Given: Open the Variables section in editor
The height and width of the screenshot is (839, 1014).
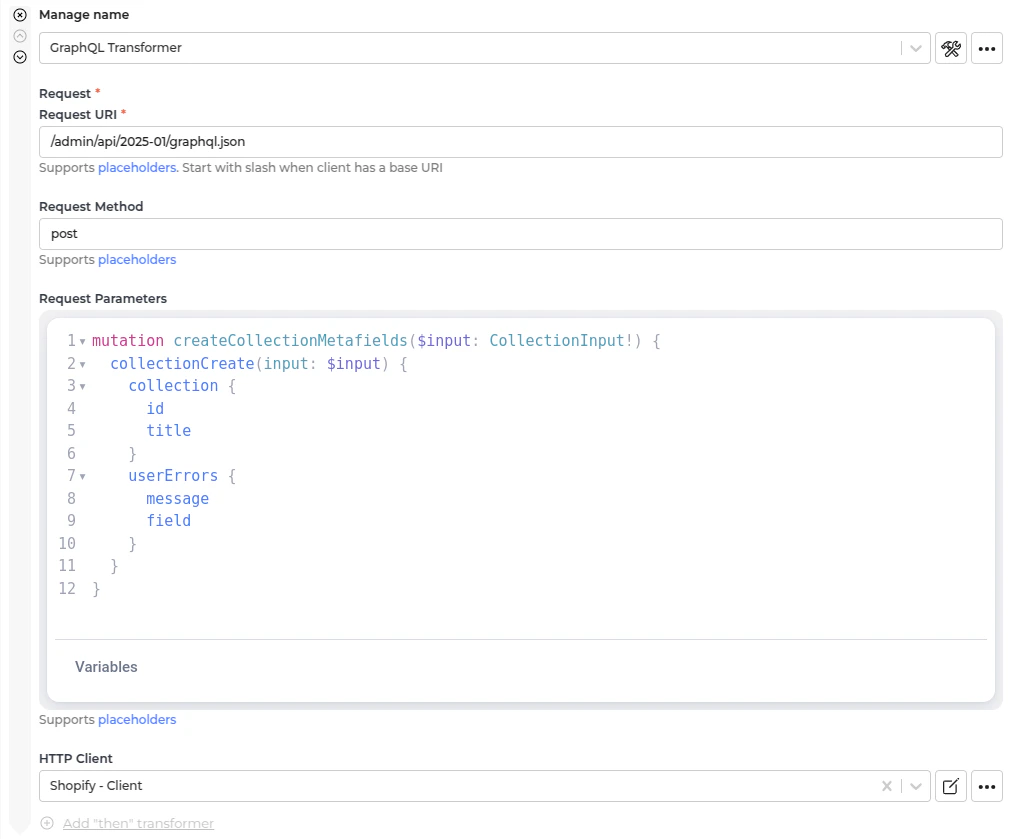Looking at the screenshot, I should pos(106,667).
